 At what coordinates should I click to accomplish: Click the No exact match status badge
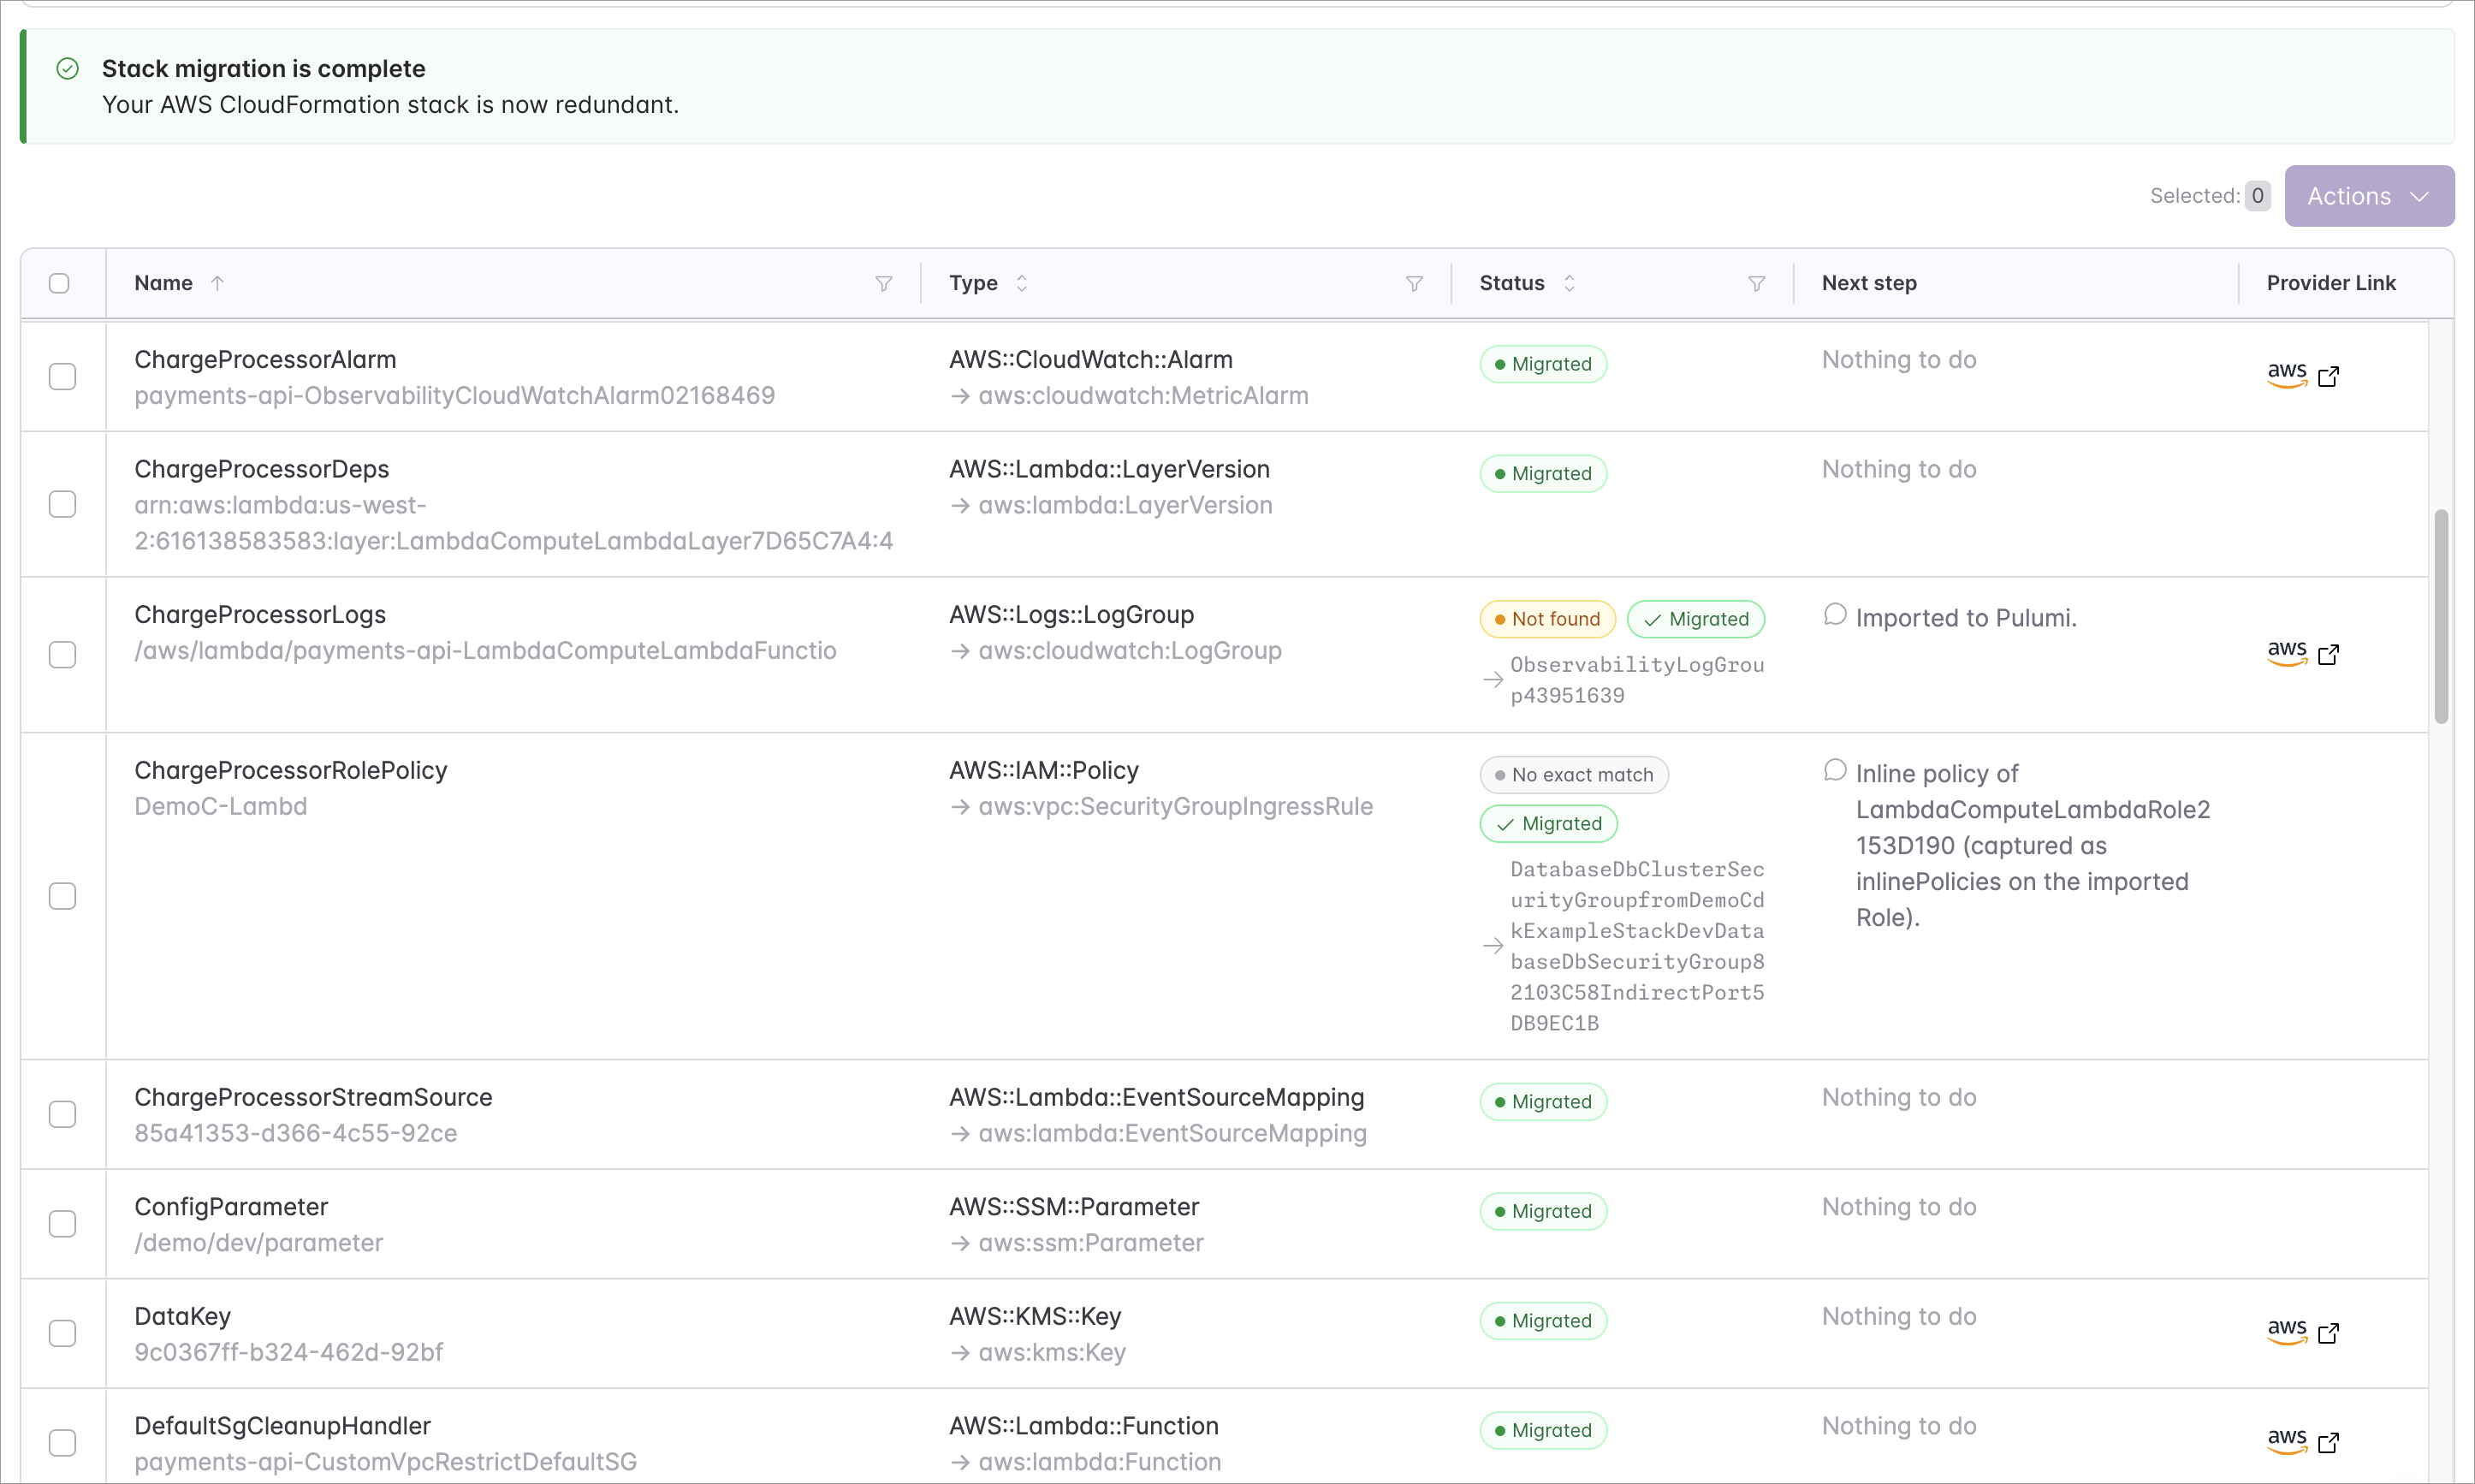1574,775
